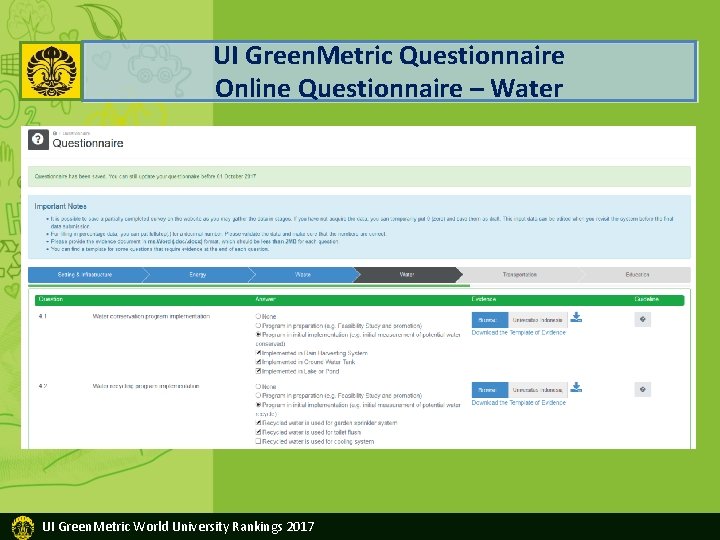Click Browse button for question 4.2 evidence
Viewport: 720px width, 540px height.
pos(489,390)
